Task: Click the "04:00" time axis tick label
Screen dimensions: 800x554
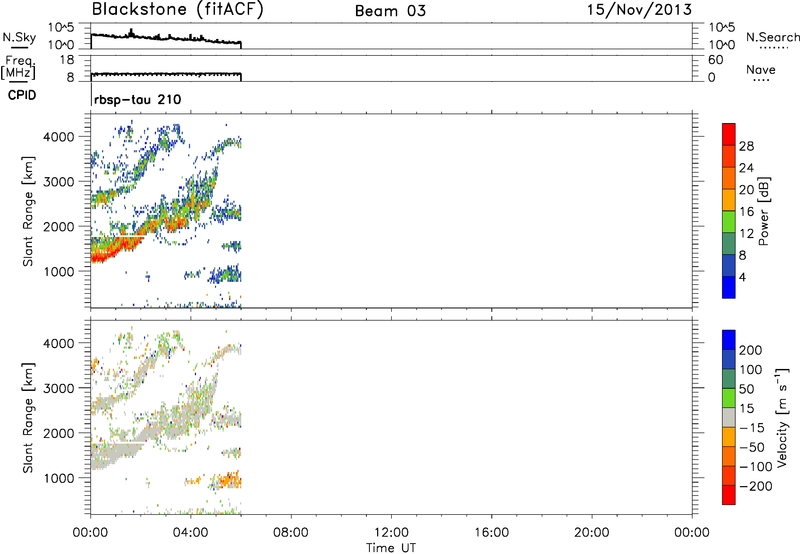Action: tap(191, 533)
